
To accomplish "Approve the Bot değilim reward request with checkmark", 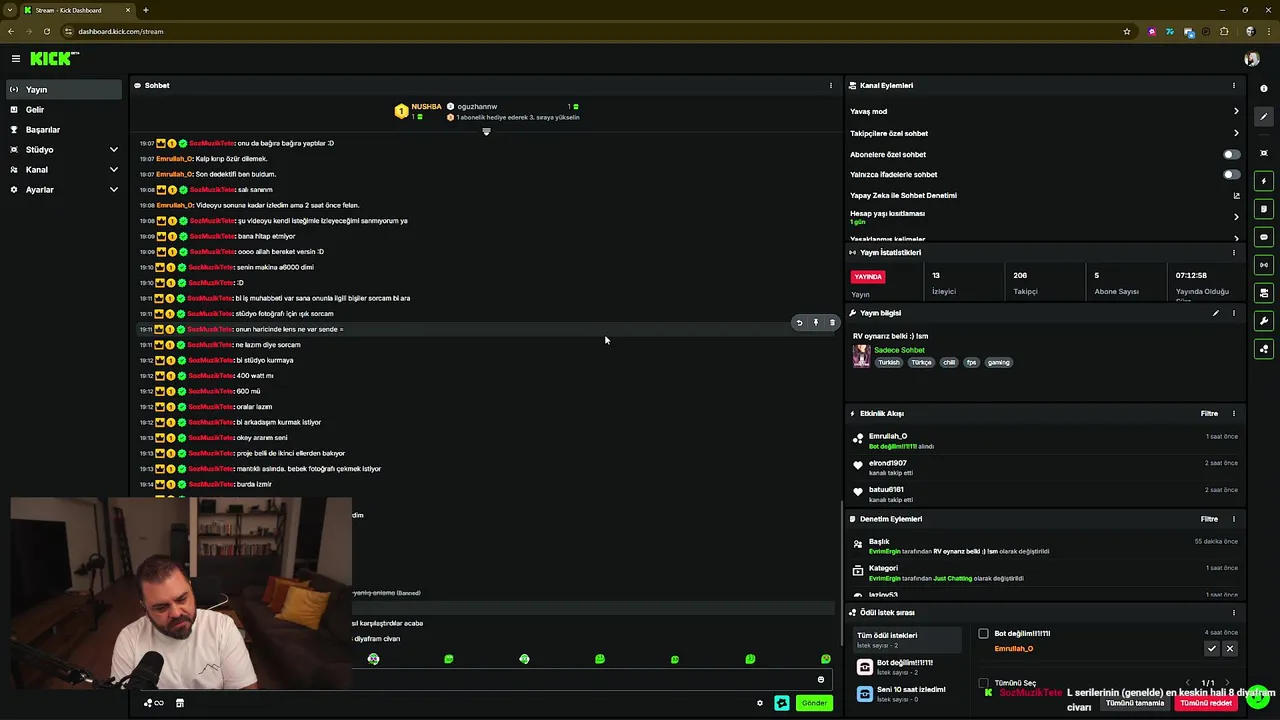I will [1211, 648].
